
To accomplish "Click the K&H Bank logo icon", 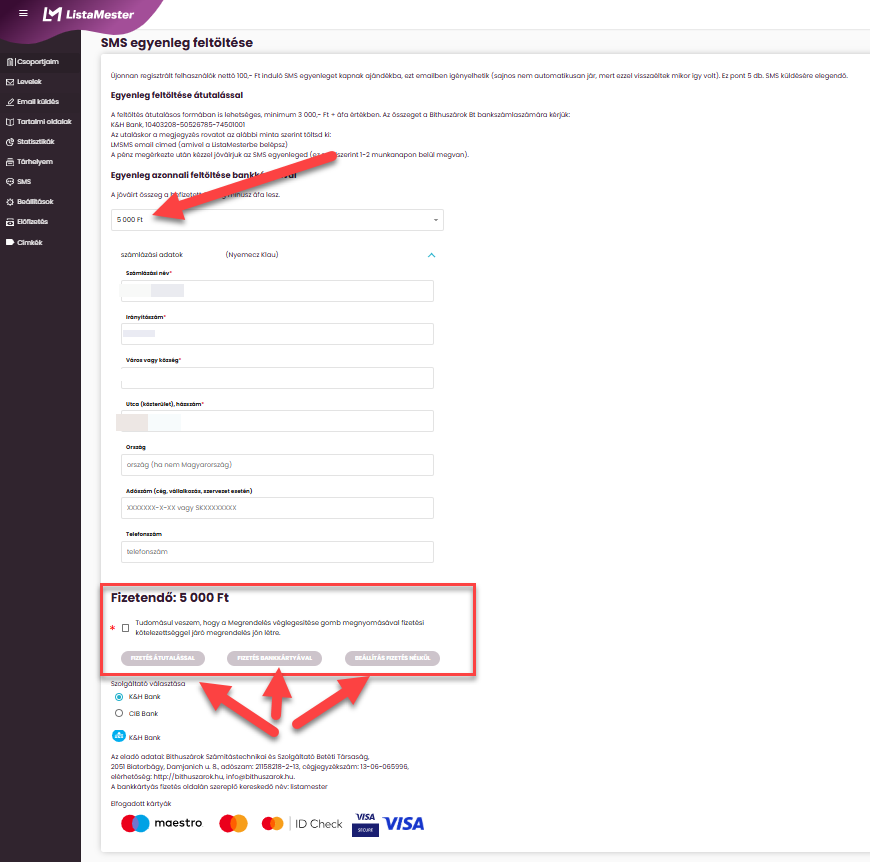I will click(119, 736).
